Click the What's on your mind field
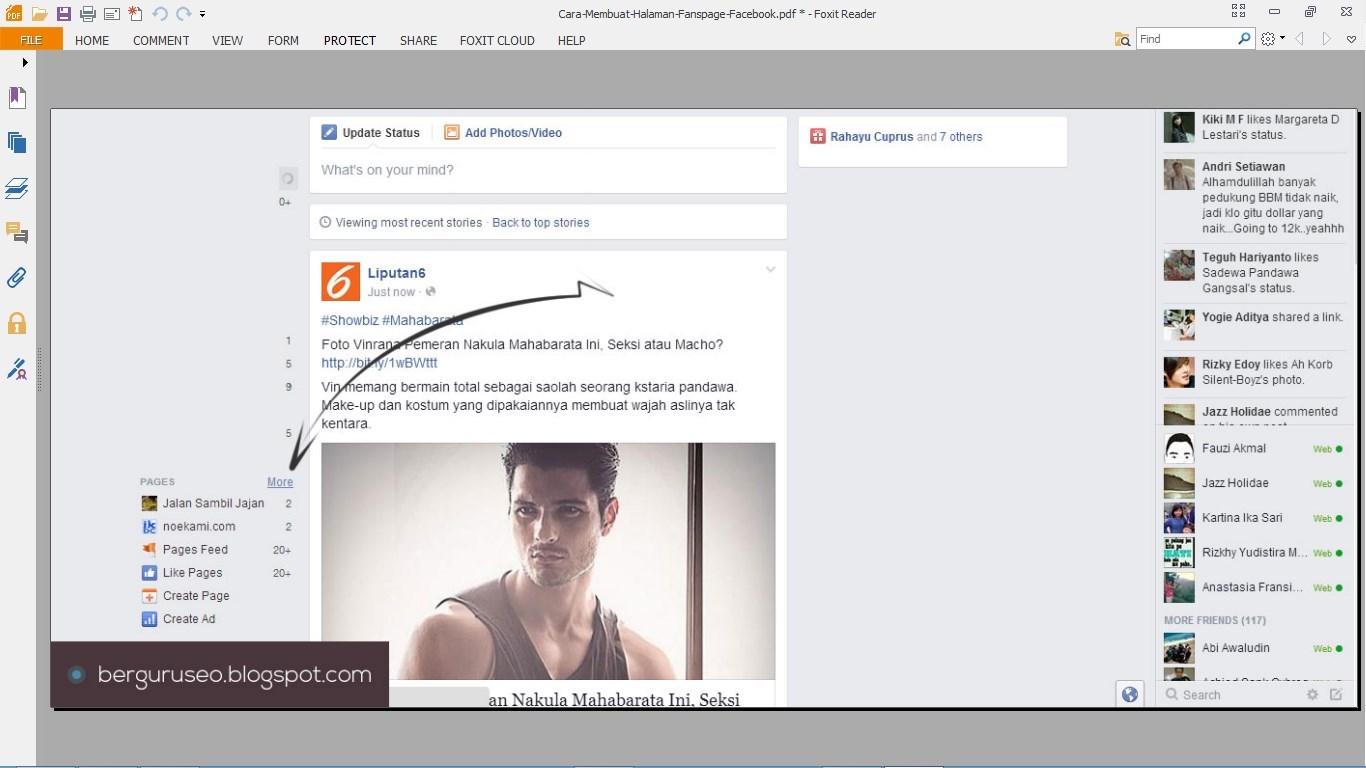Viewport: 1366px width, 768px height. (548, 170)
